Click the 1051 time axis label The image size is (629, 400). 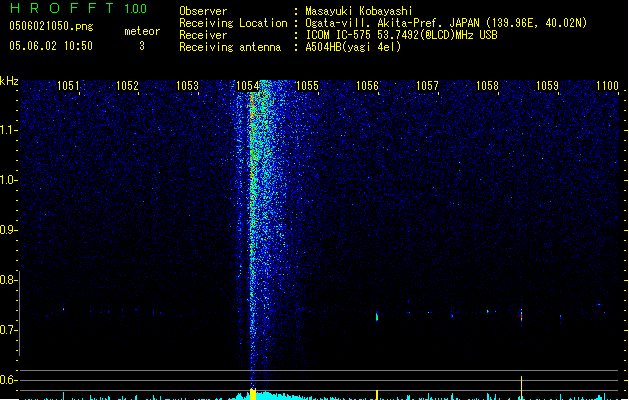(68, 85)
